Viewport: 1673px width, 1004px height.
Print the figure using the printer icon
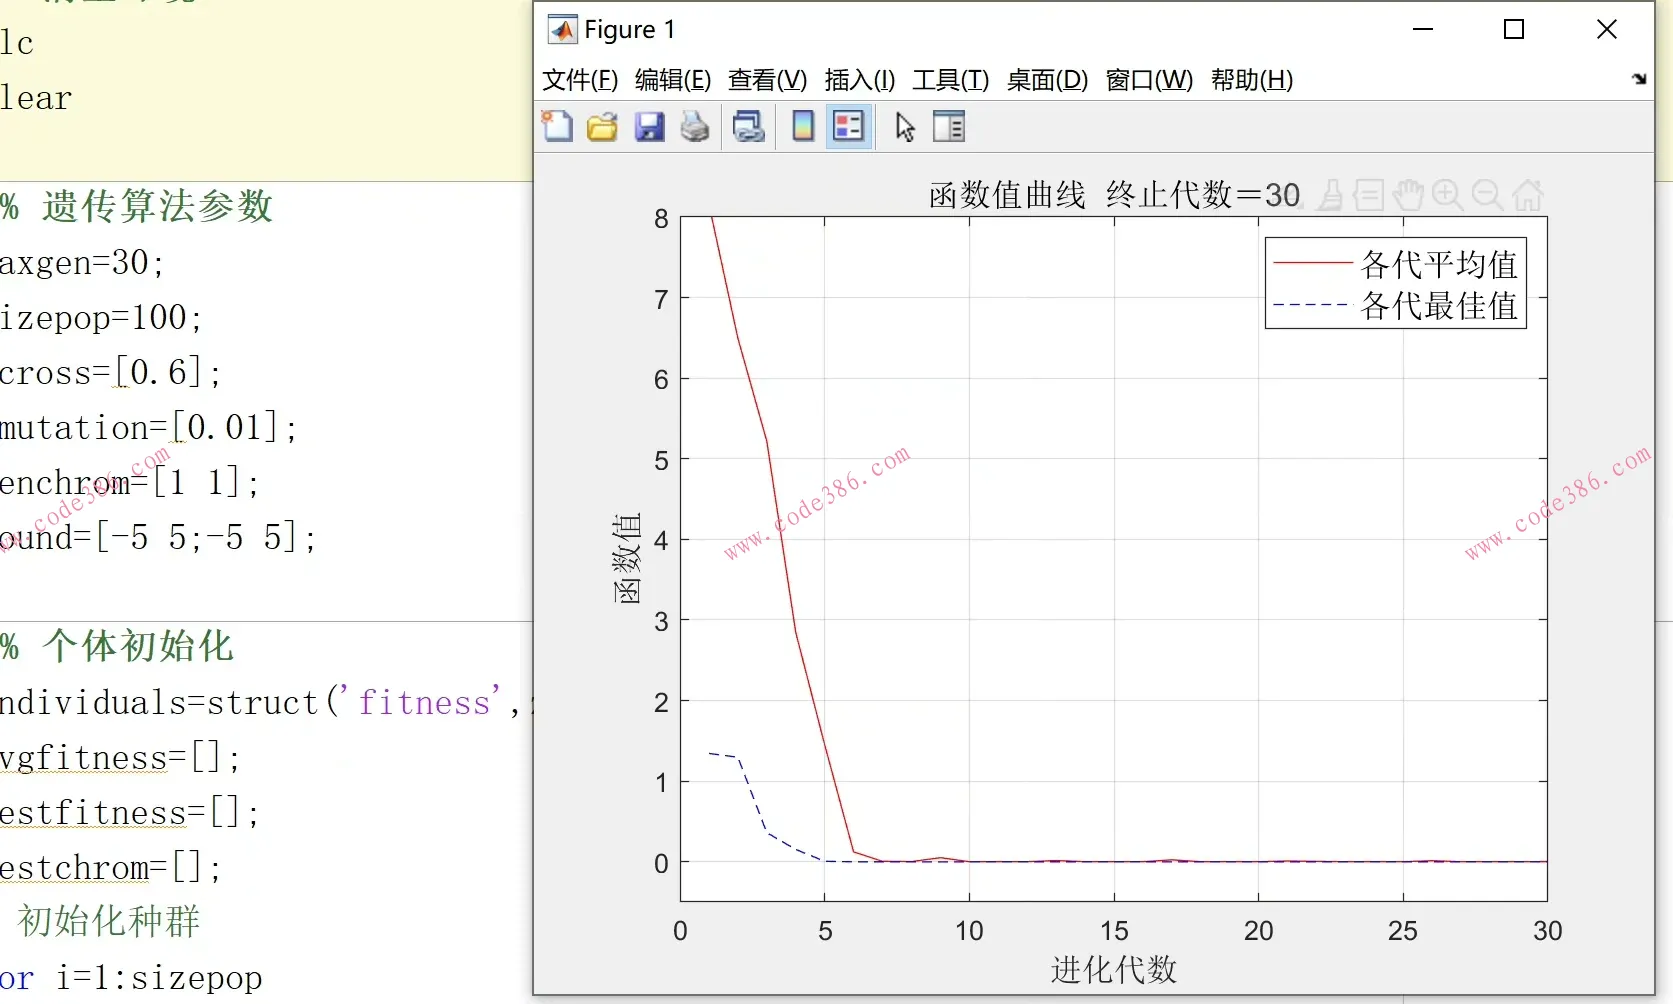[x=695, y=127]
